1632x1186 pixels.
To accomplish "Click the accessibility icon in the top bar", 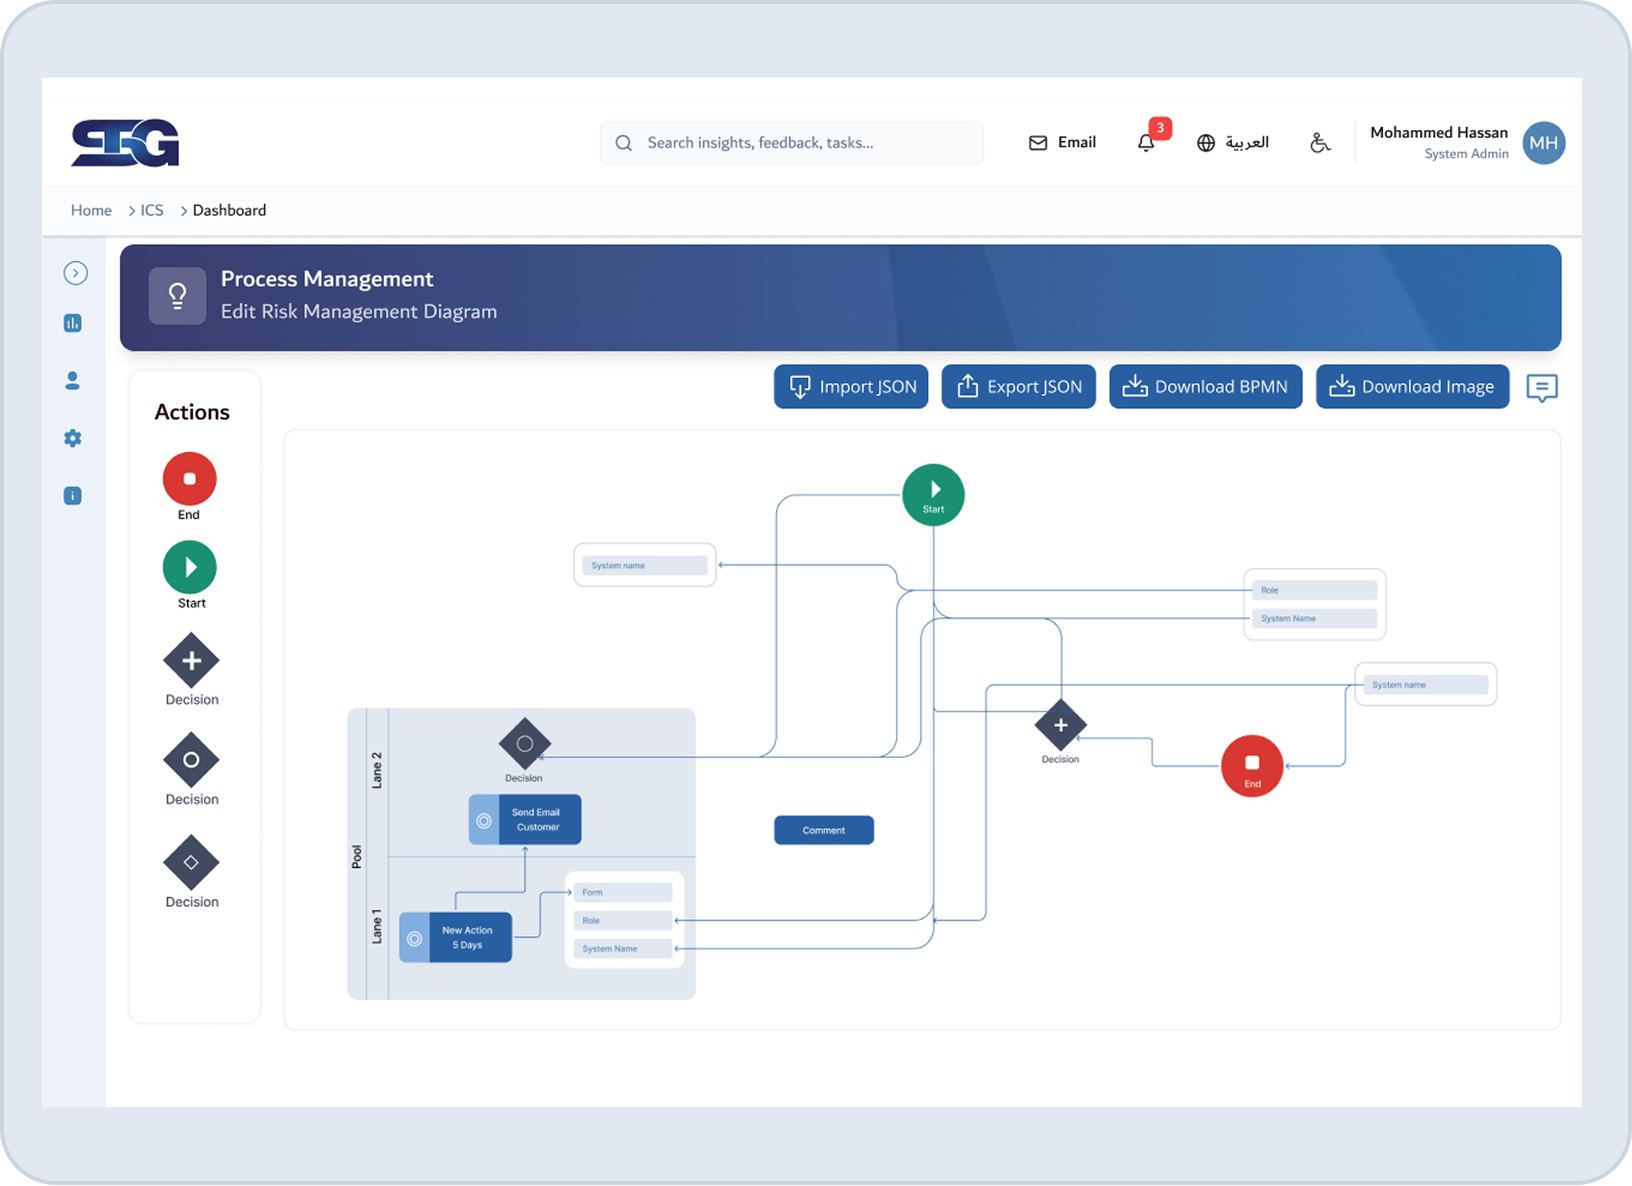I will (x=1320, y=142).
